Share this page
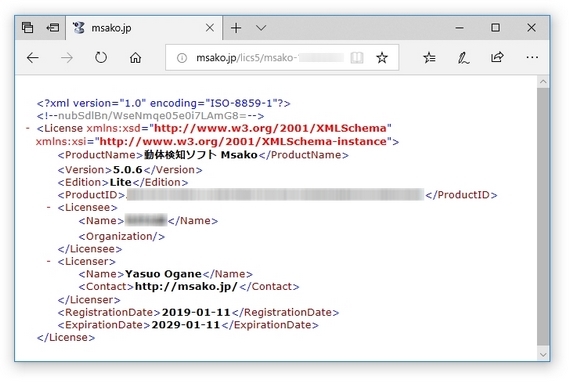The height and width of the screenshot is (384, 570). [497, 57]
